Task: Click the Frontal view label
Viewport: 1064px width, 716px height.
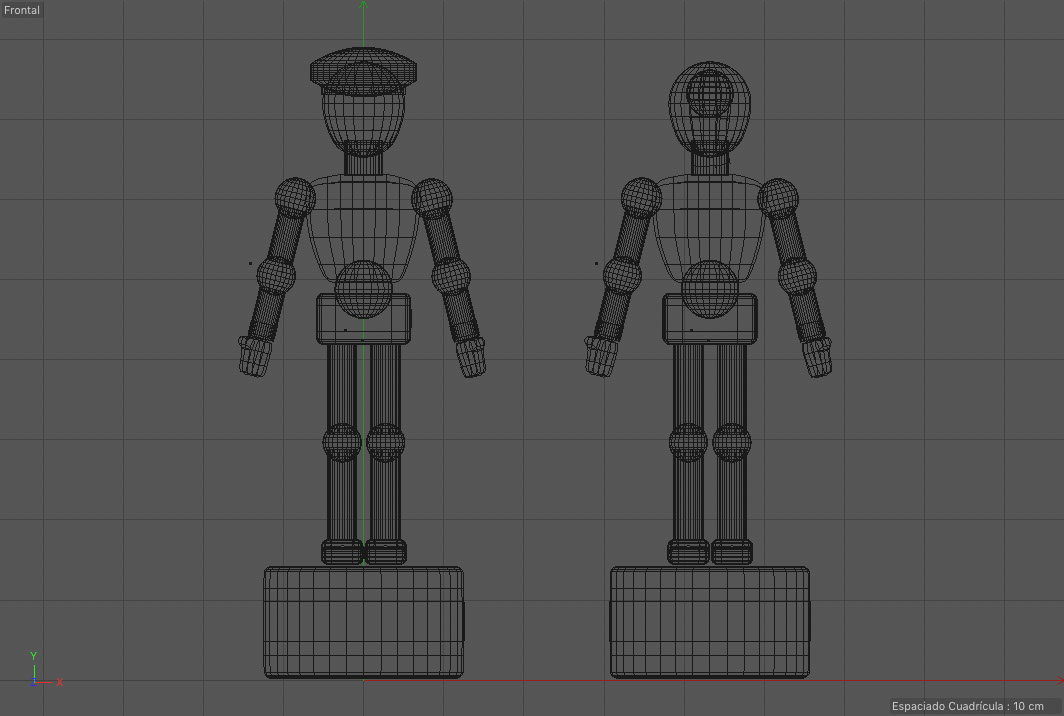Action: (x=22, y=10)
